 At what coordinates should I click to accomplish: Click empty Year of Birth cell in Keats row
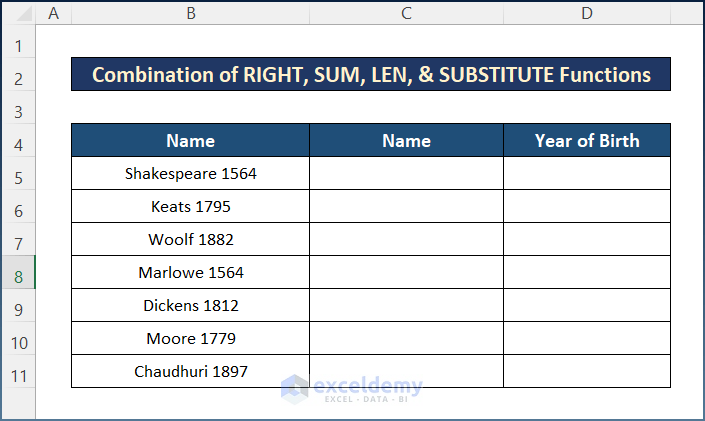(586, 206)
